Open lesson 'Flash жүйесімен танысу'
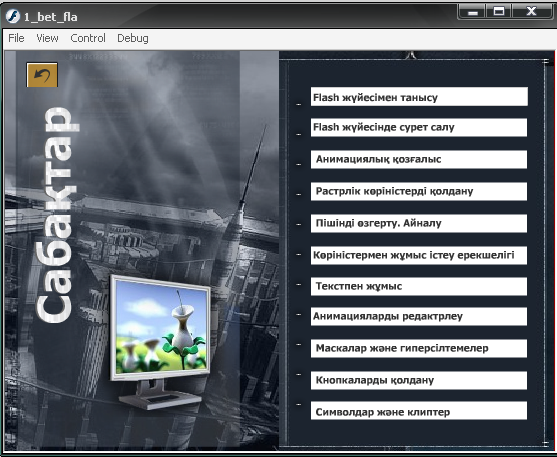Image resolution: width=557 pixels, height=457 pixels. tap(419, 97)
